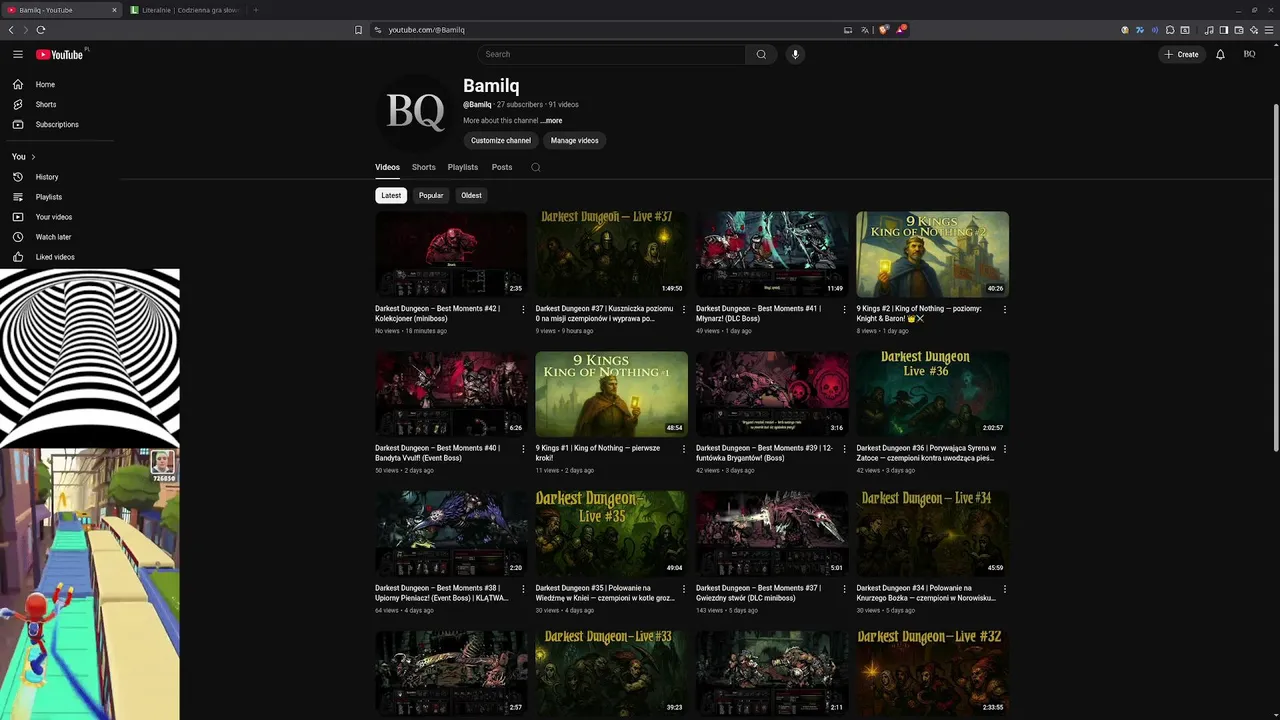Go back with browser back arrow
This screenshot has width=1280, height=720.
11,30
